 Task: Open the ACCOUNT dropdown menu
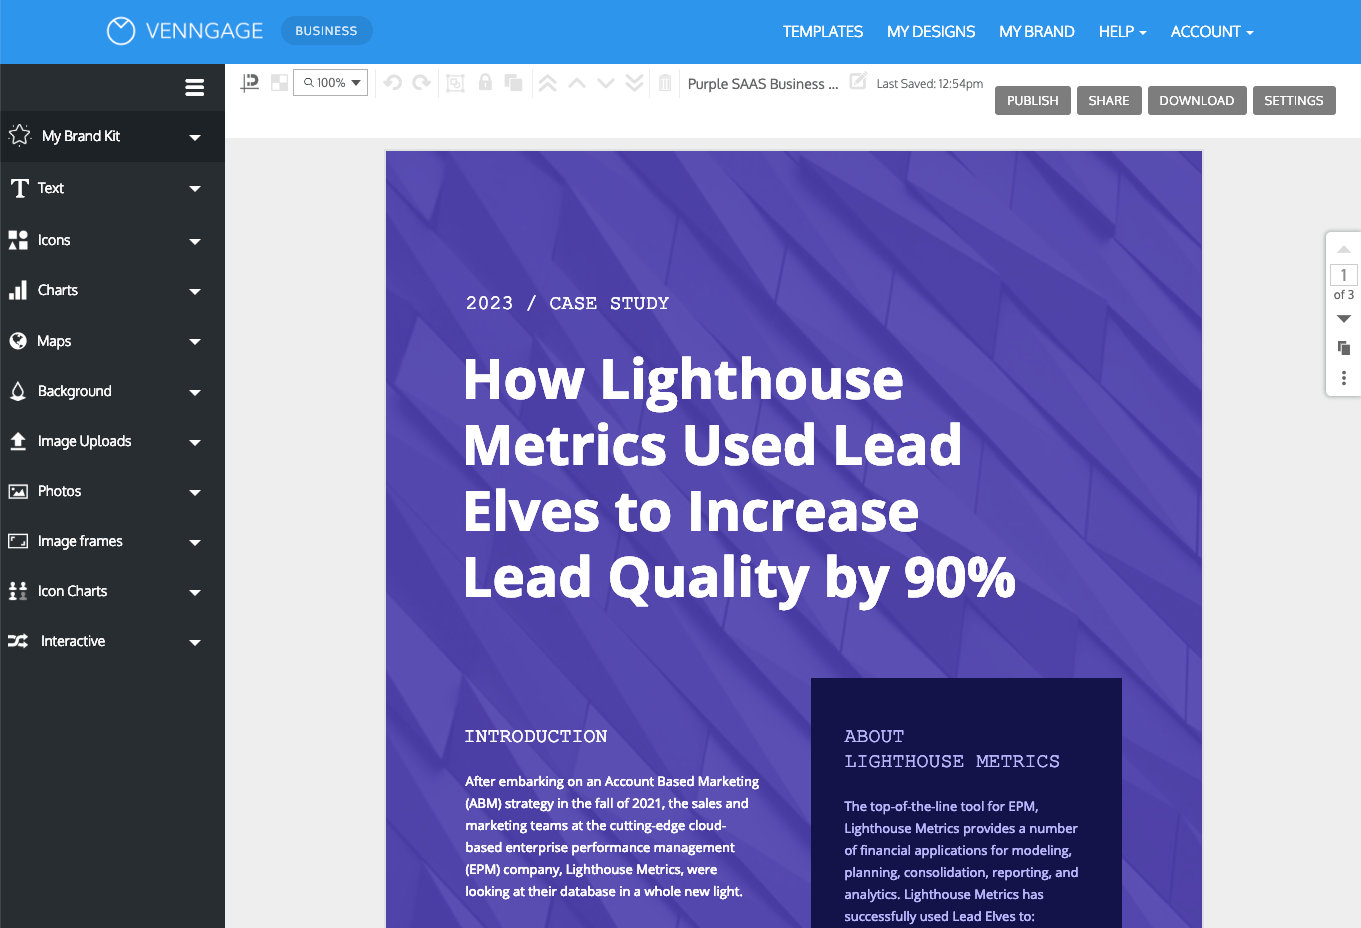point(1211,31)
